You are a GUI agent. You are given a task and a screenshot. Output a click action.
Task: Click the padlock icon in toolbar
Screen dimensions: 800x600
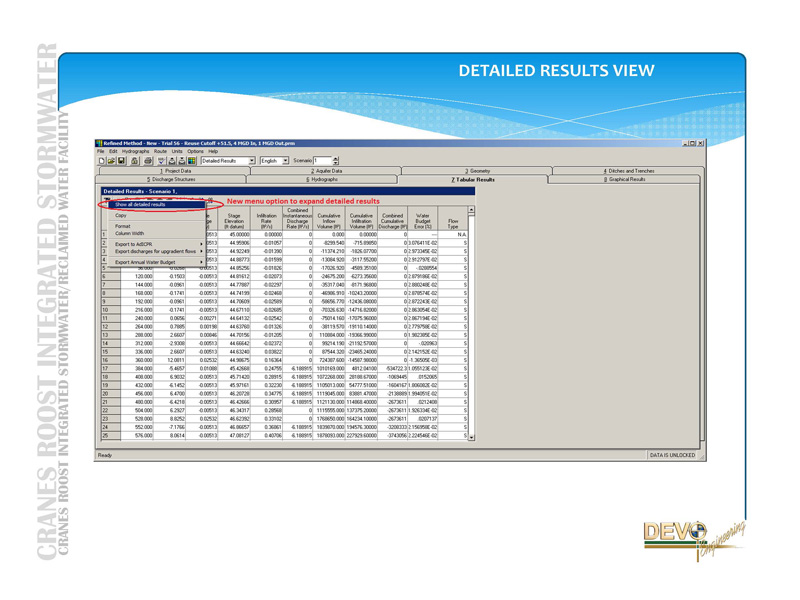(135, 161)
